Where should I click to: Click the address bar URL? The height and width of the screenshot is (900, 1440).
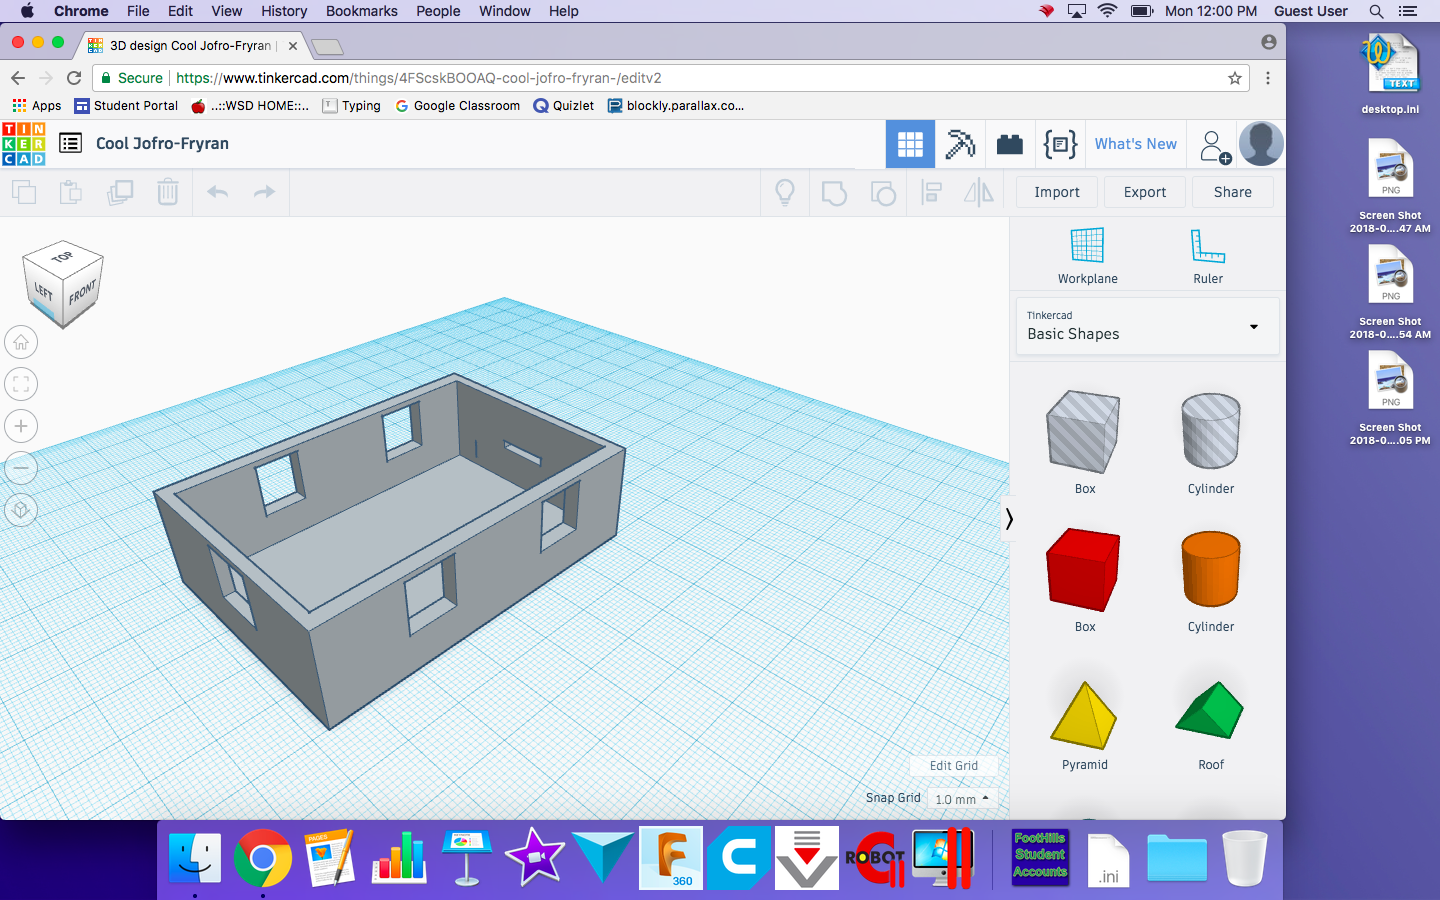click(x=419, y=78)
